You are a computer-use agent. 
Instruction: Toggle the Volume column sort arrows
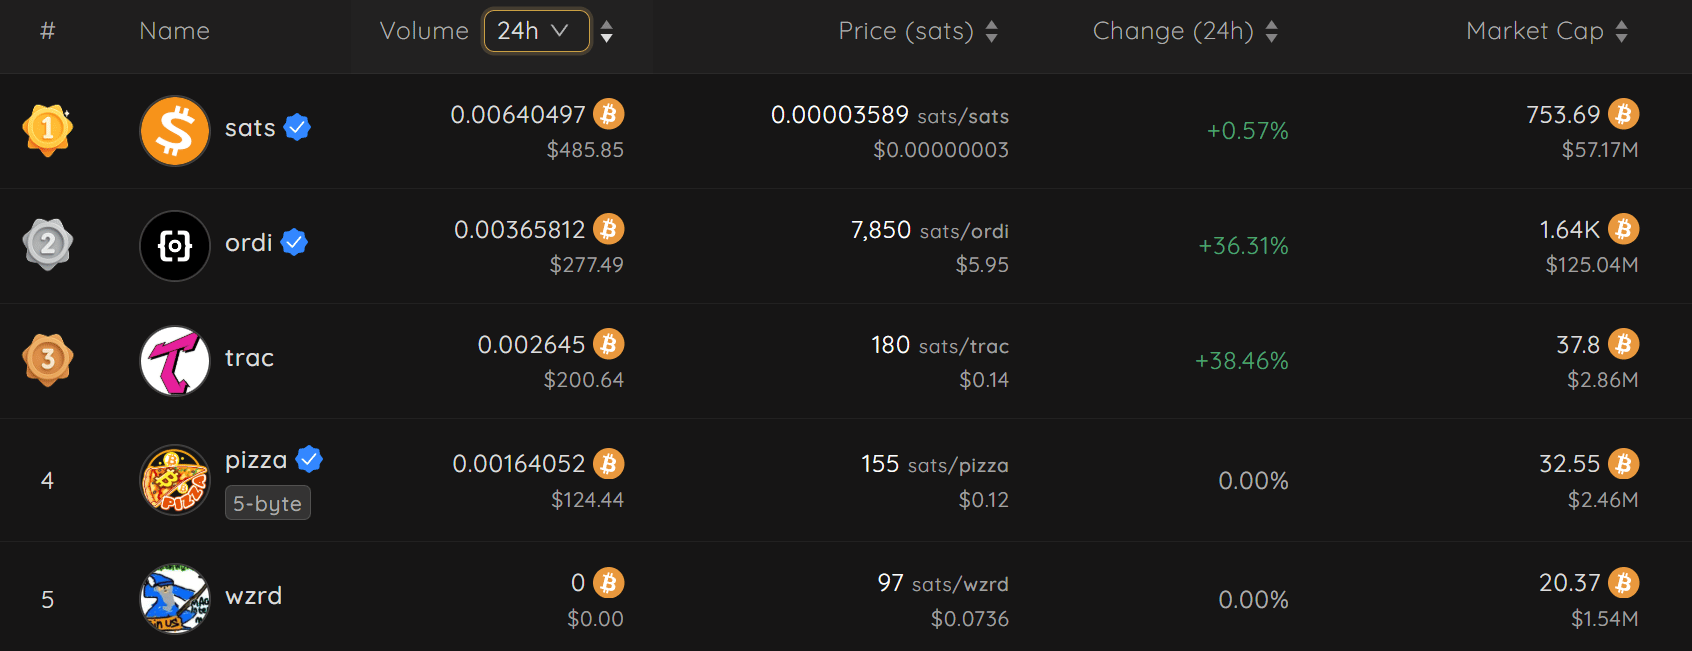click(x=607, y=31)
